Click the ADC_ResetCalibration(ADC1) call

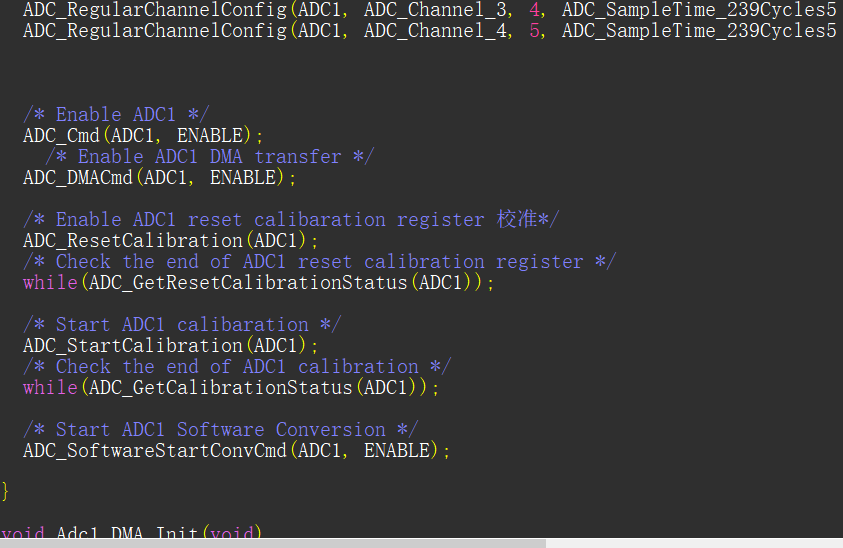point(170,240)
